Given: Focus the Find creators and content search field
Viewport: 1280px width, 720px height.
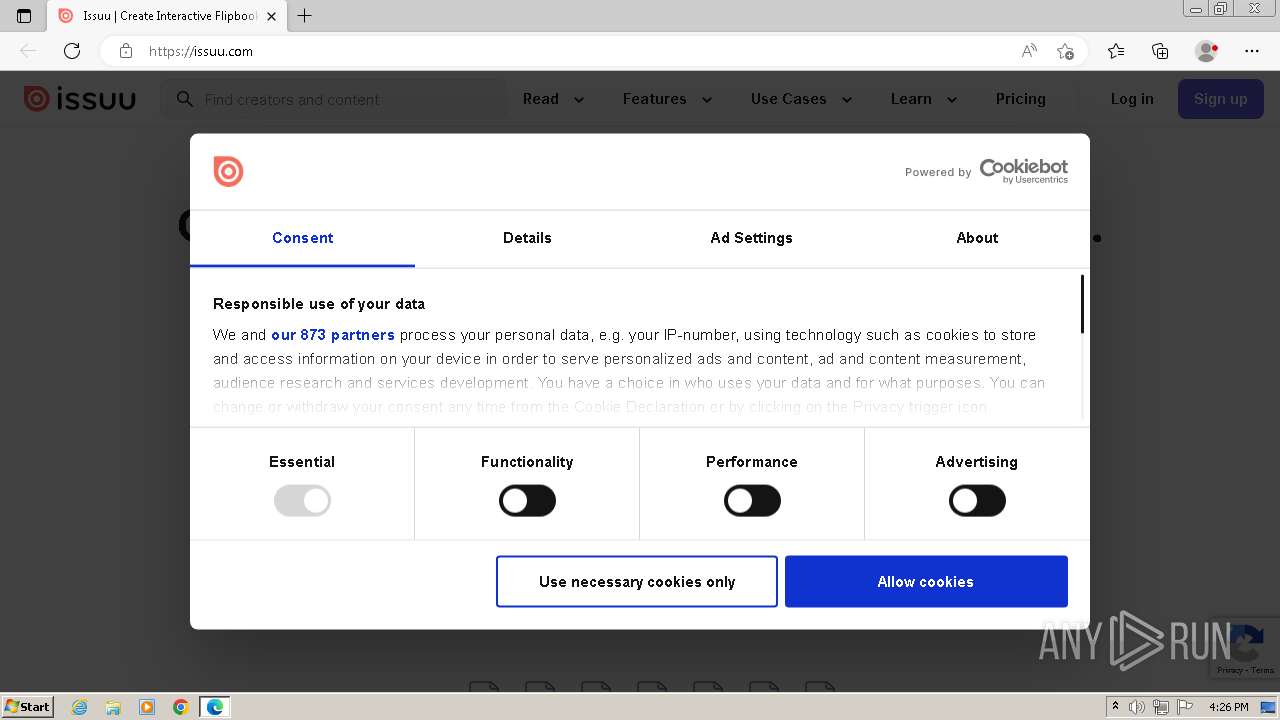Looking at the screenshot, I should click(x=334, y=99).
